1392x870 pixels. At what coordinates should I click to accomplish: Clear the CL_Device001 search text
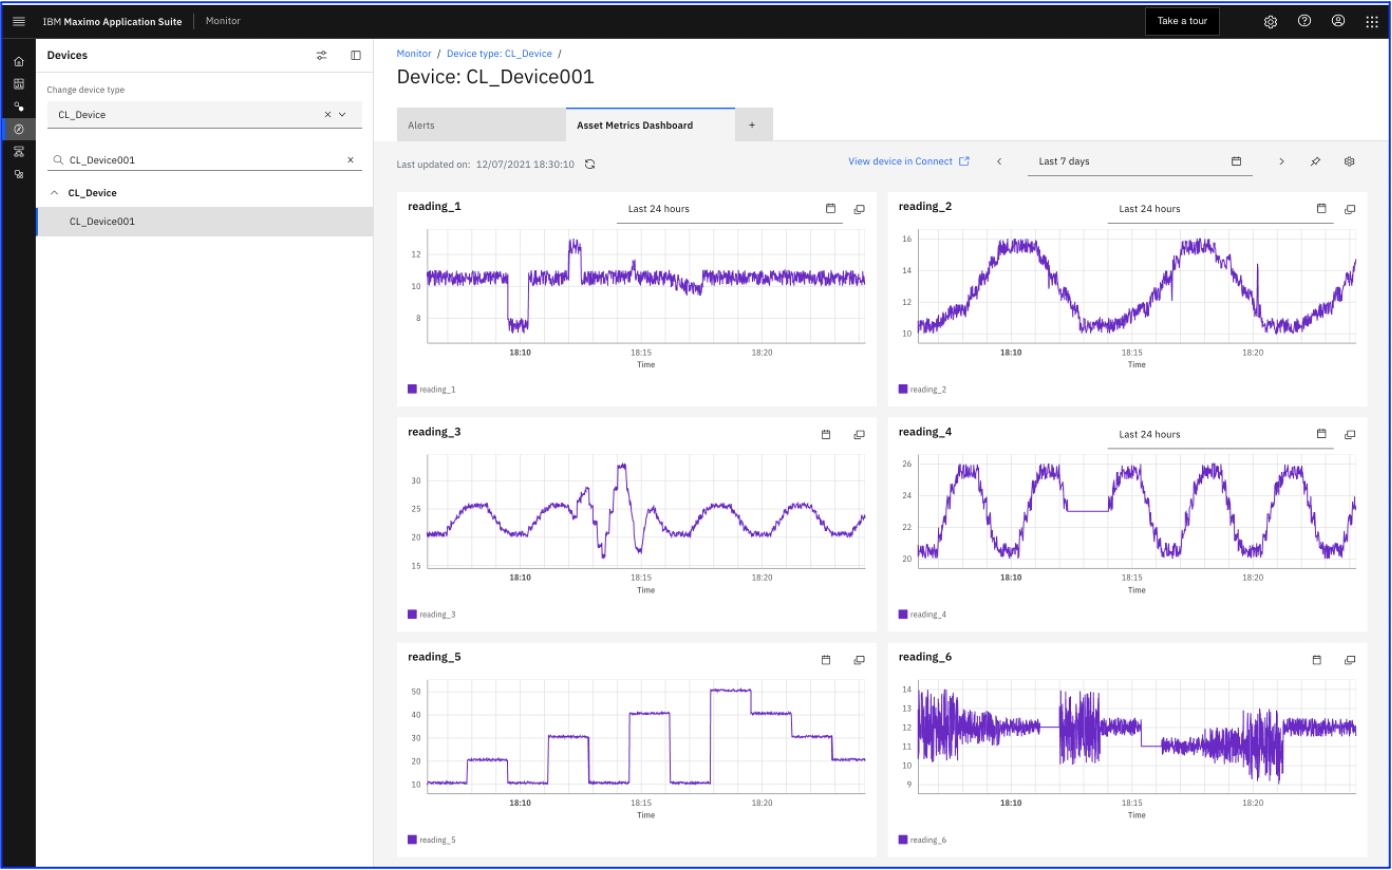click(x=350, y=160)
